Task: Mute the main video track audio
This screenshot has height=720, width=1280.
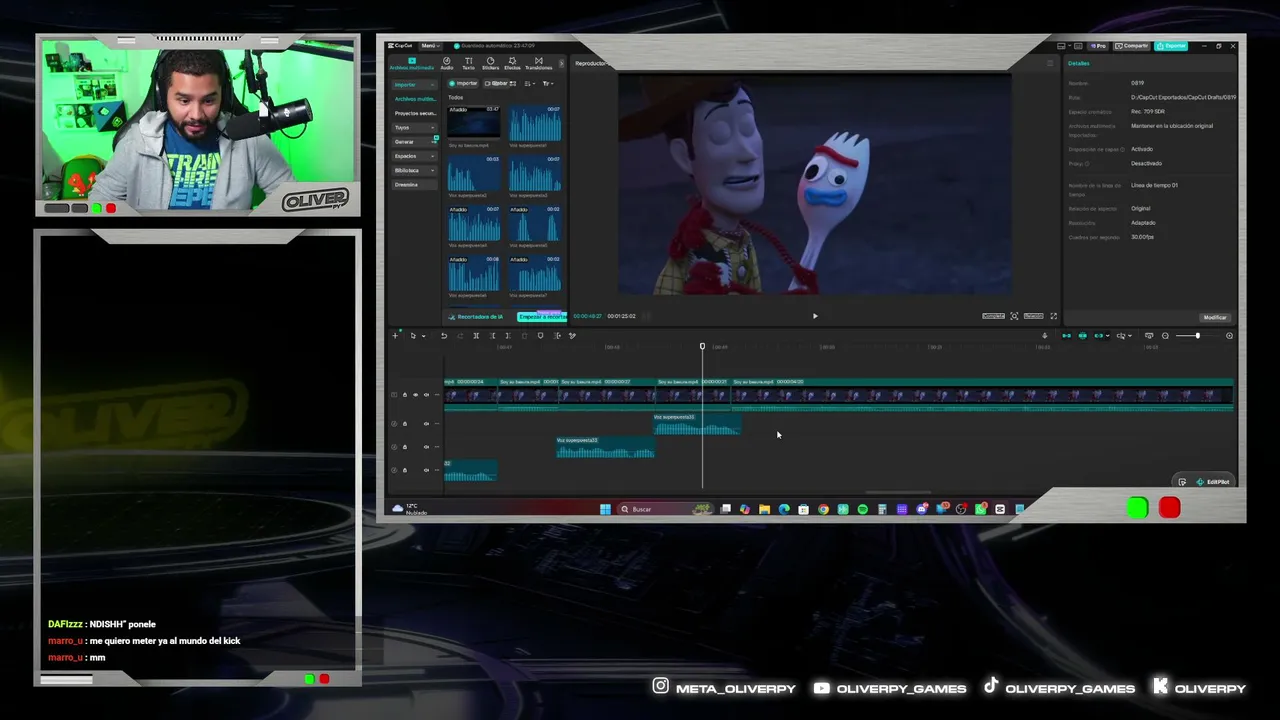Action: (426, 395)
